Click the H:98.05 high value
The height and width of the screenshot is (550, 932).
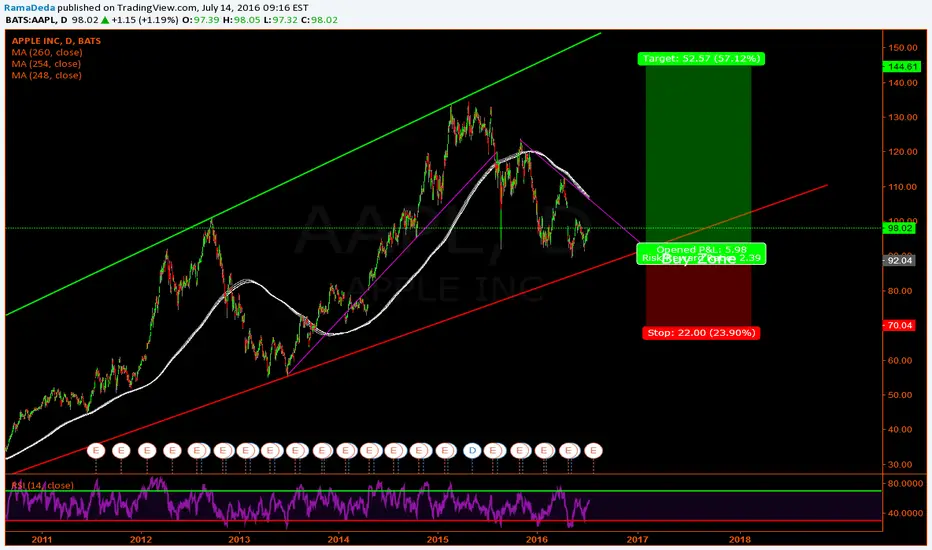[241, 20]
